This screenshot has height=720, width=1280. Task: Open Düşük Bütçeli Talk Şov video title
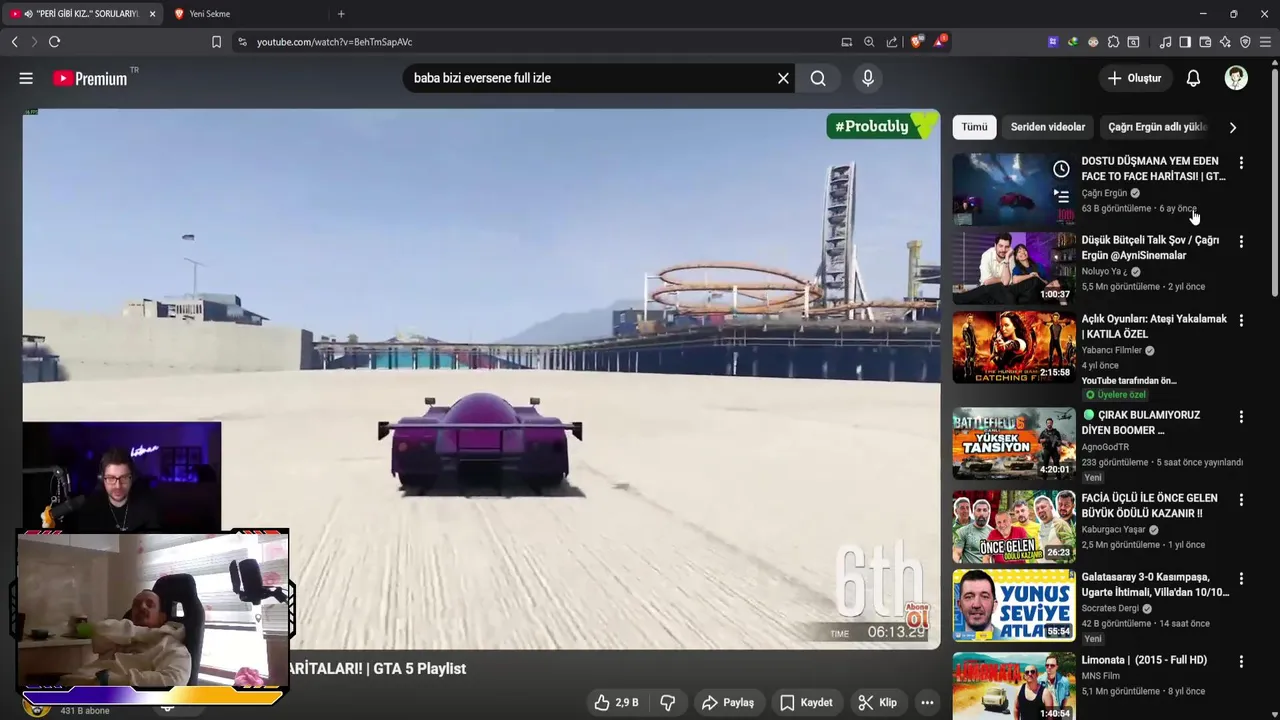point(1150,248)
